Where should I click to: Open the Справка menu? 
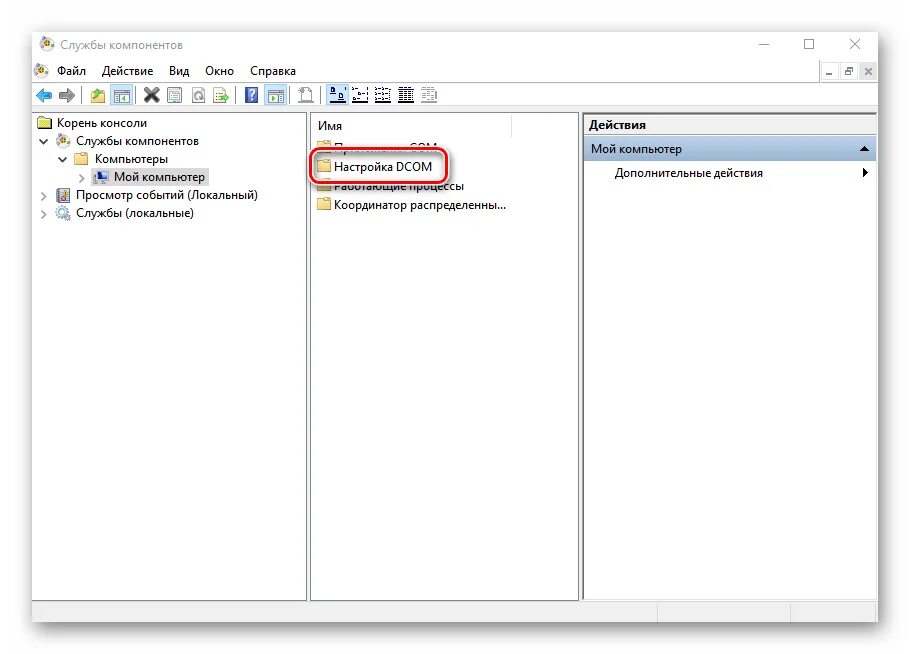click(x=273, y=71)
